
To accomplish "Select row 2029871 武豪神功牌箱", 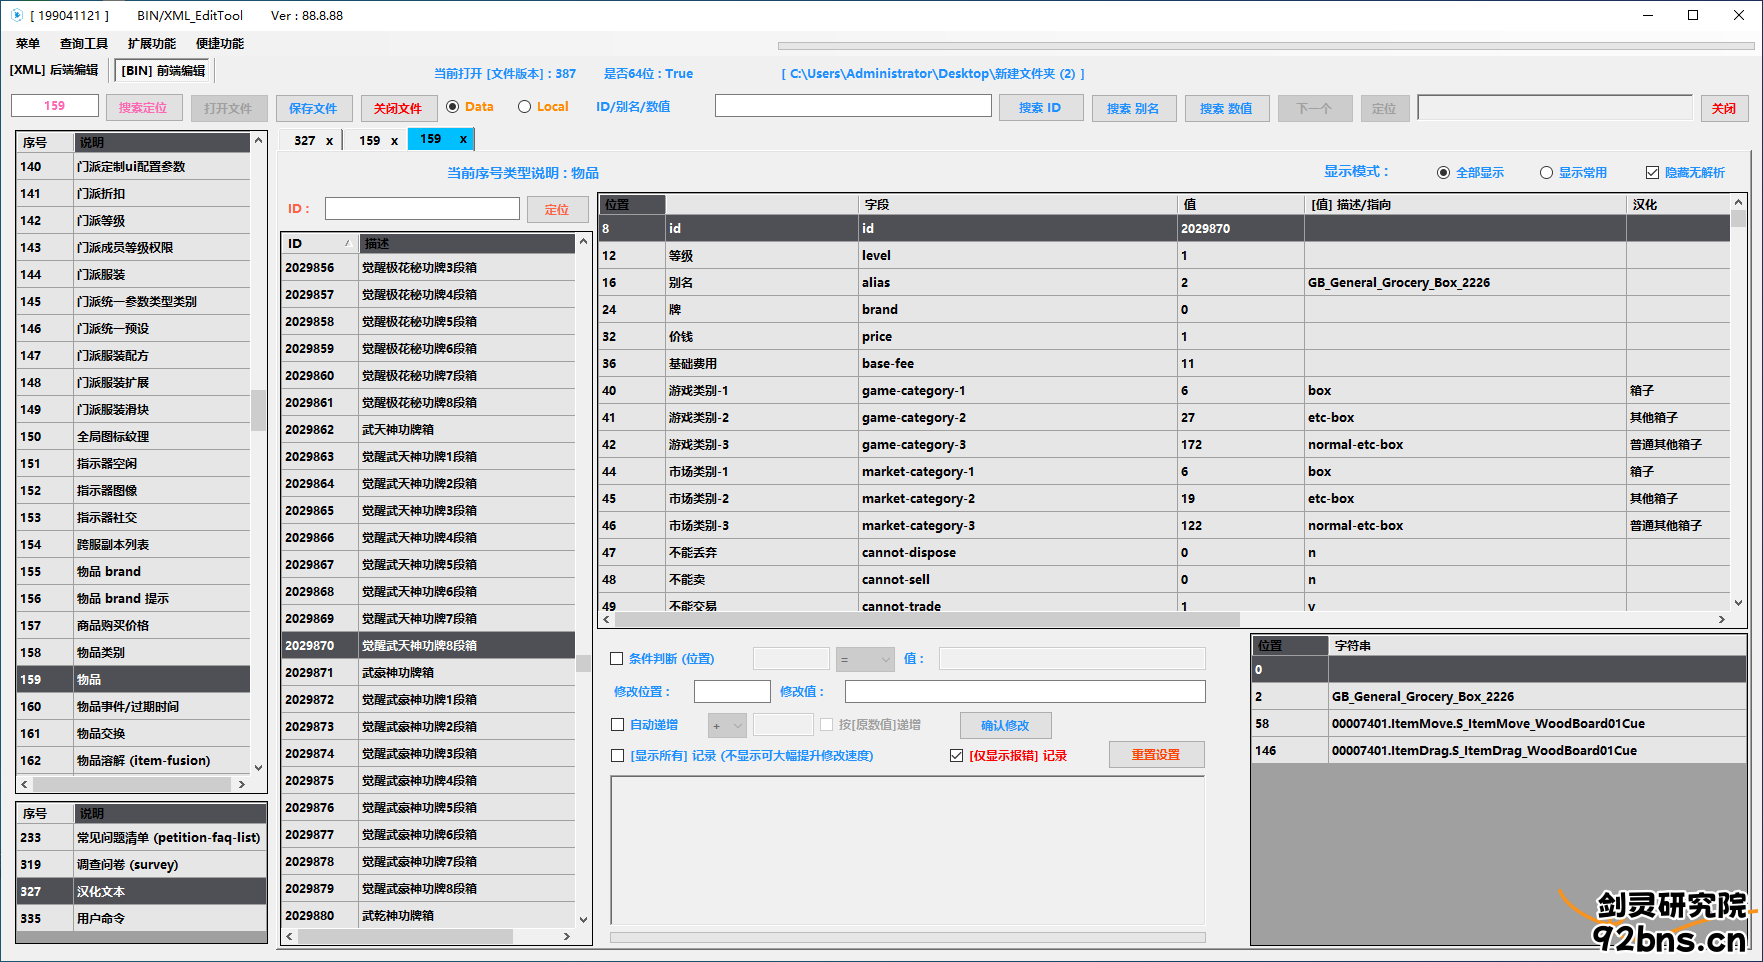I will [428, 673].
